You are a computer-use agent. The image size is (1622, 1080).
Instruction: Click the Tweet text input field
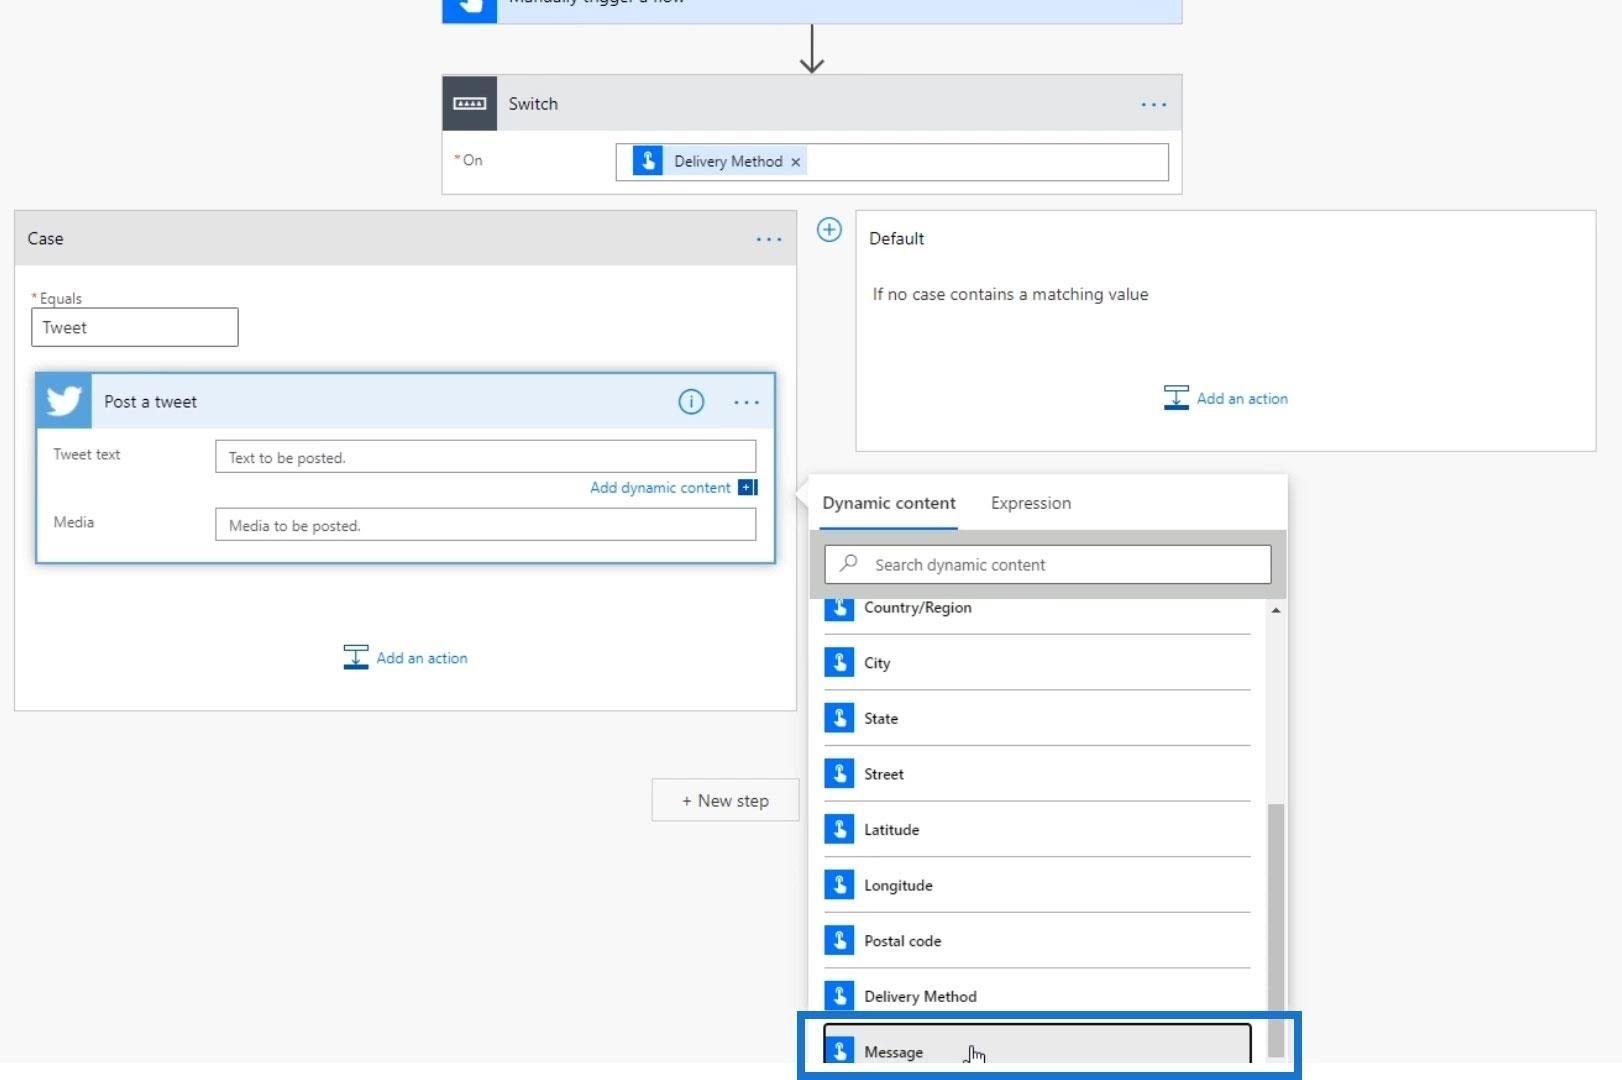[485, 457]
